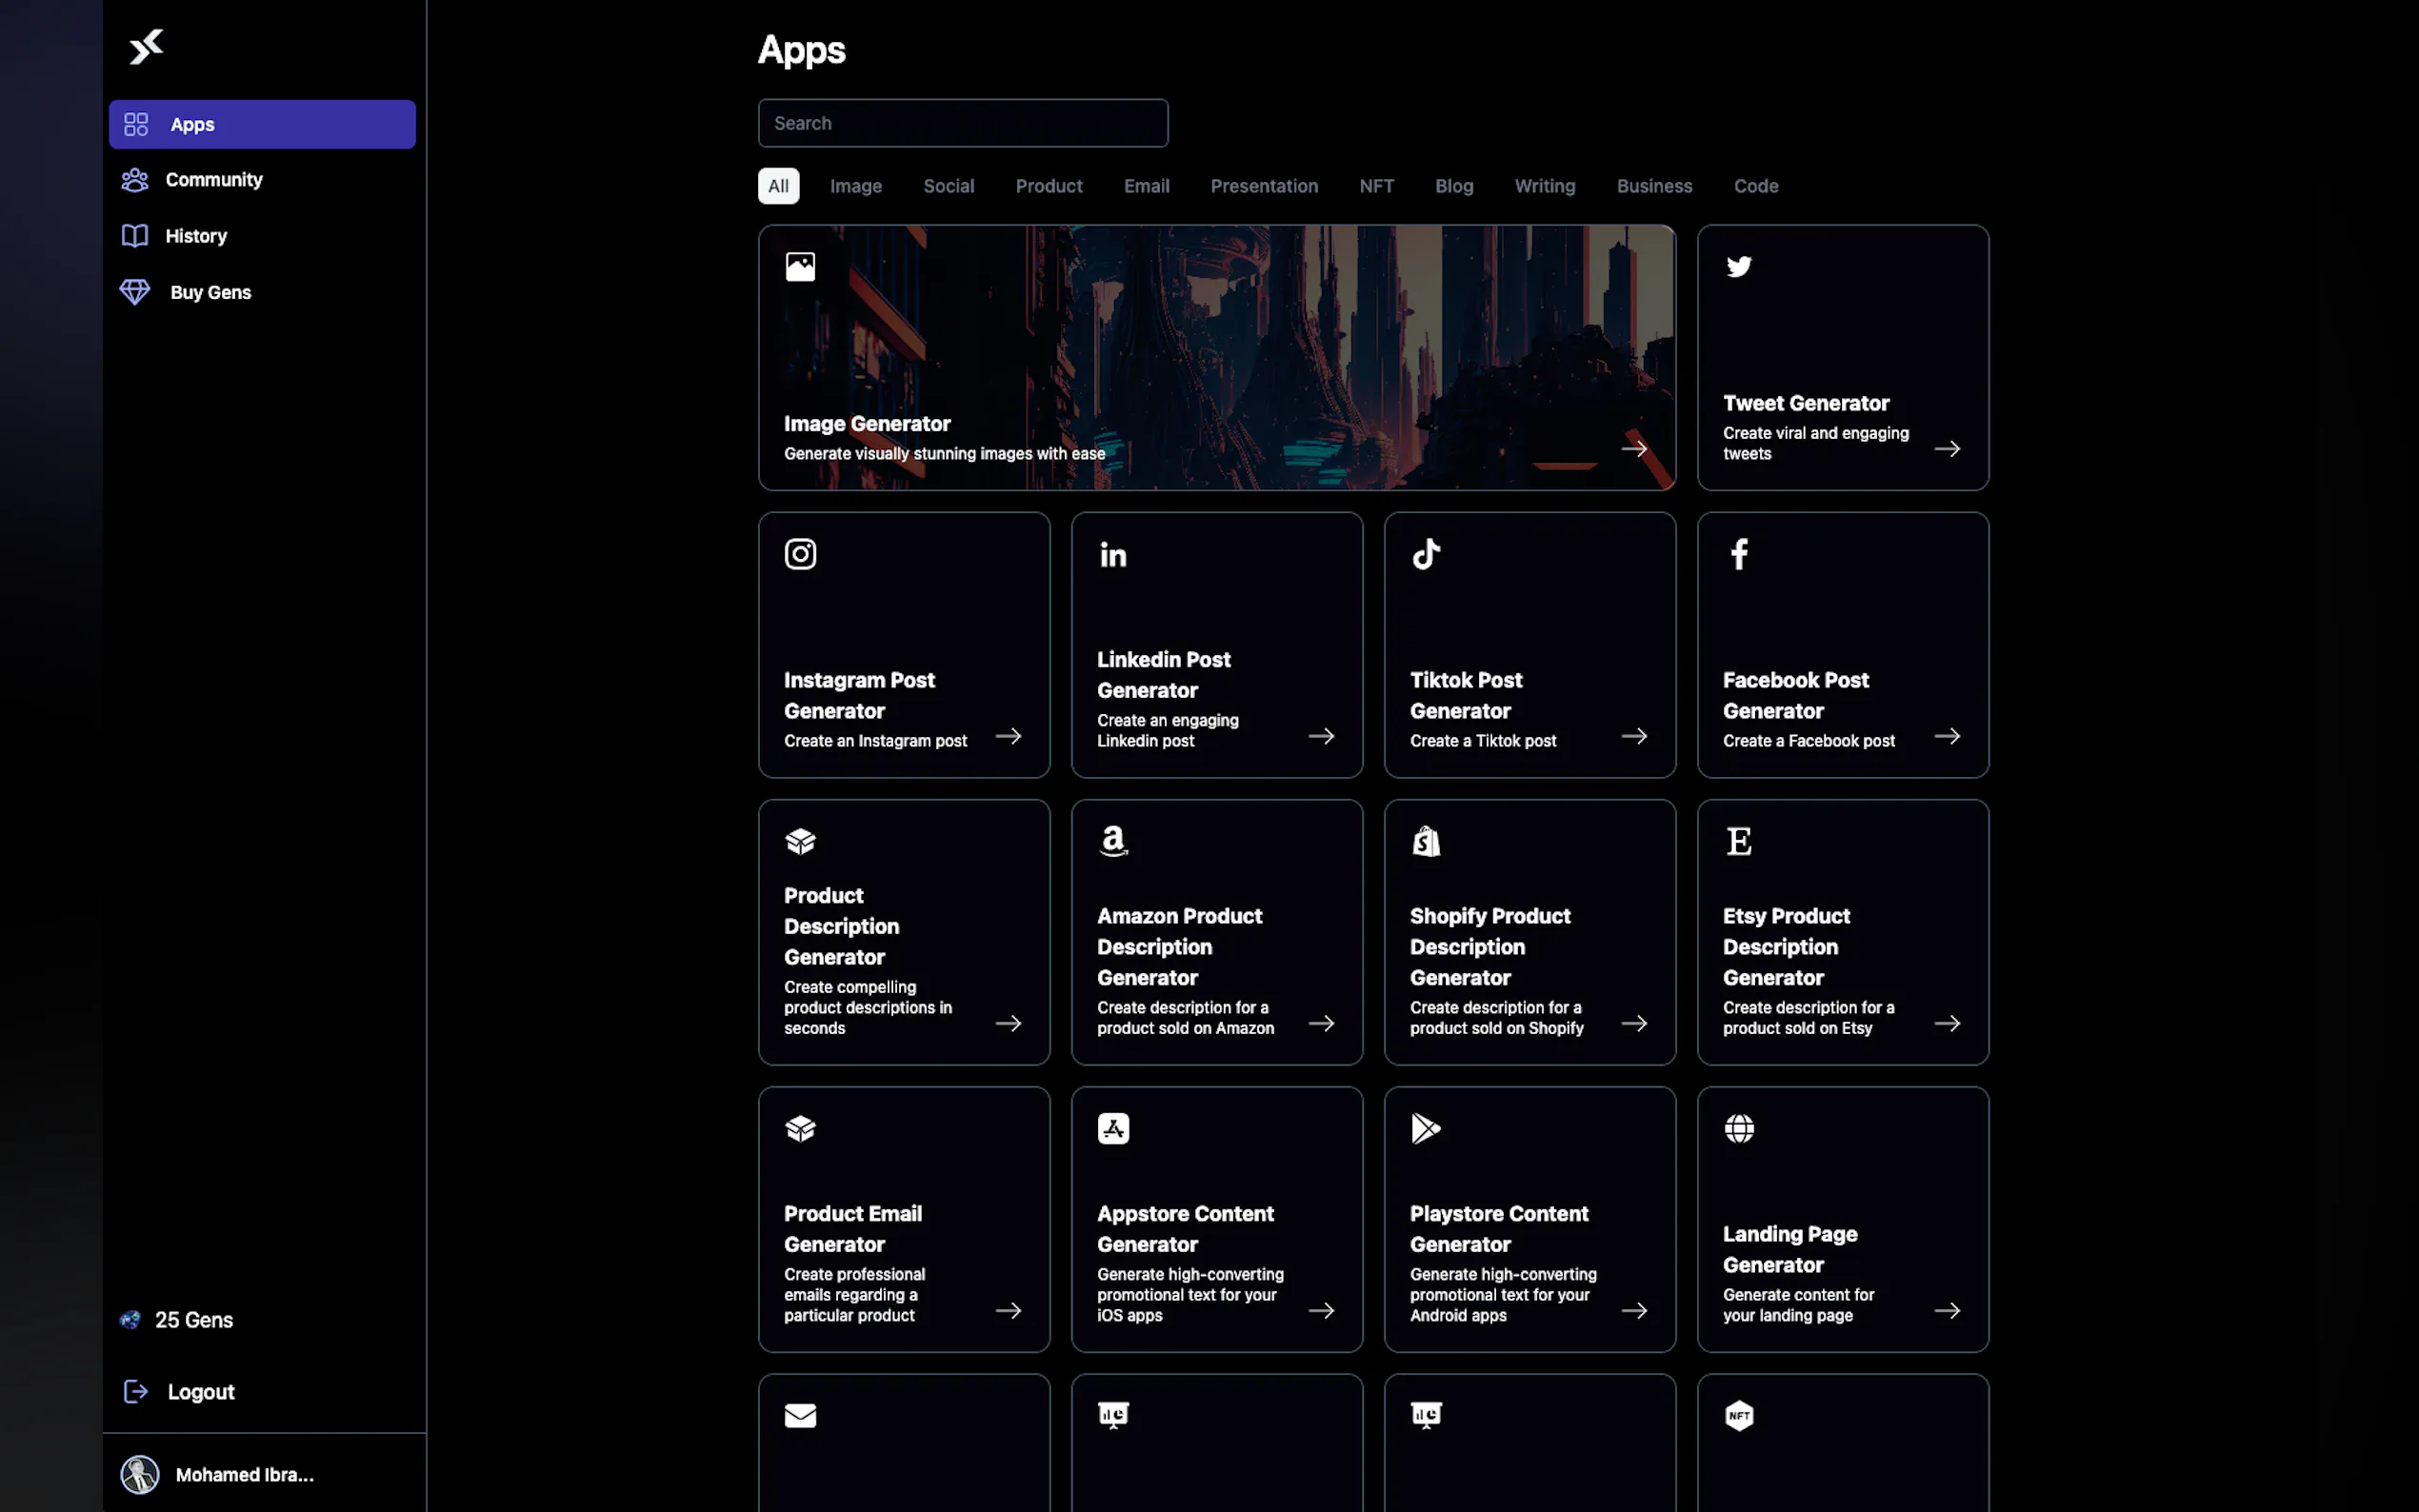Click the Amazon logo icon on Amazon card
Viewport: 2419px width, 1512px height.
[1113, 841]
